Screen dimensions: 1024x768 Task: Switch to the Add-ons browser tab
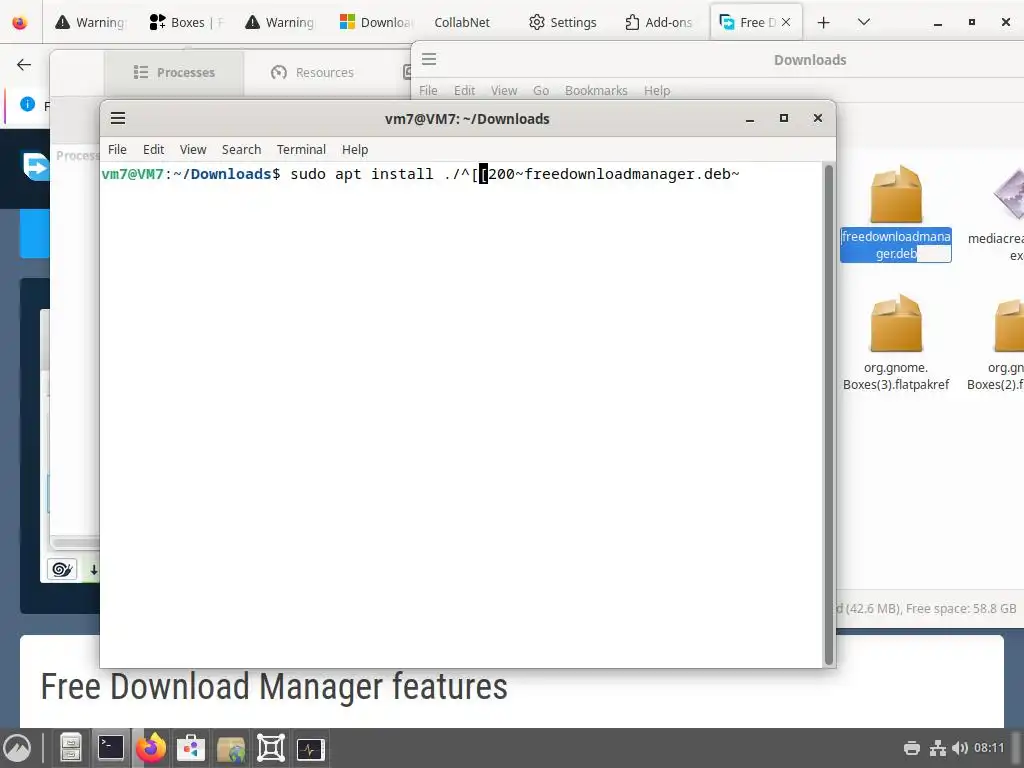(x=658, y=22)
